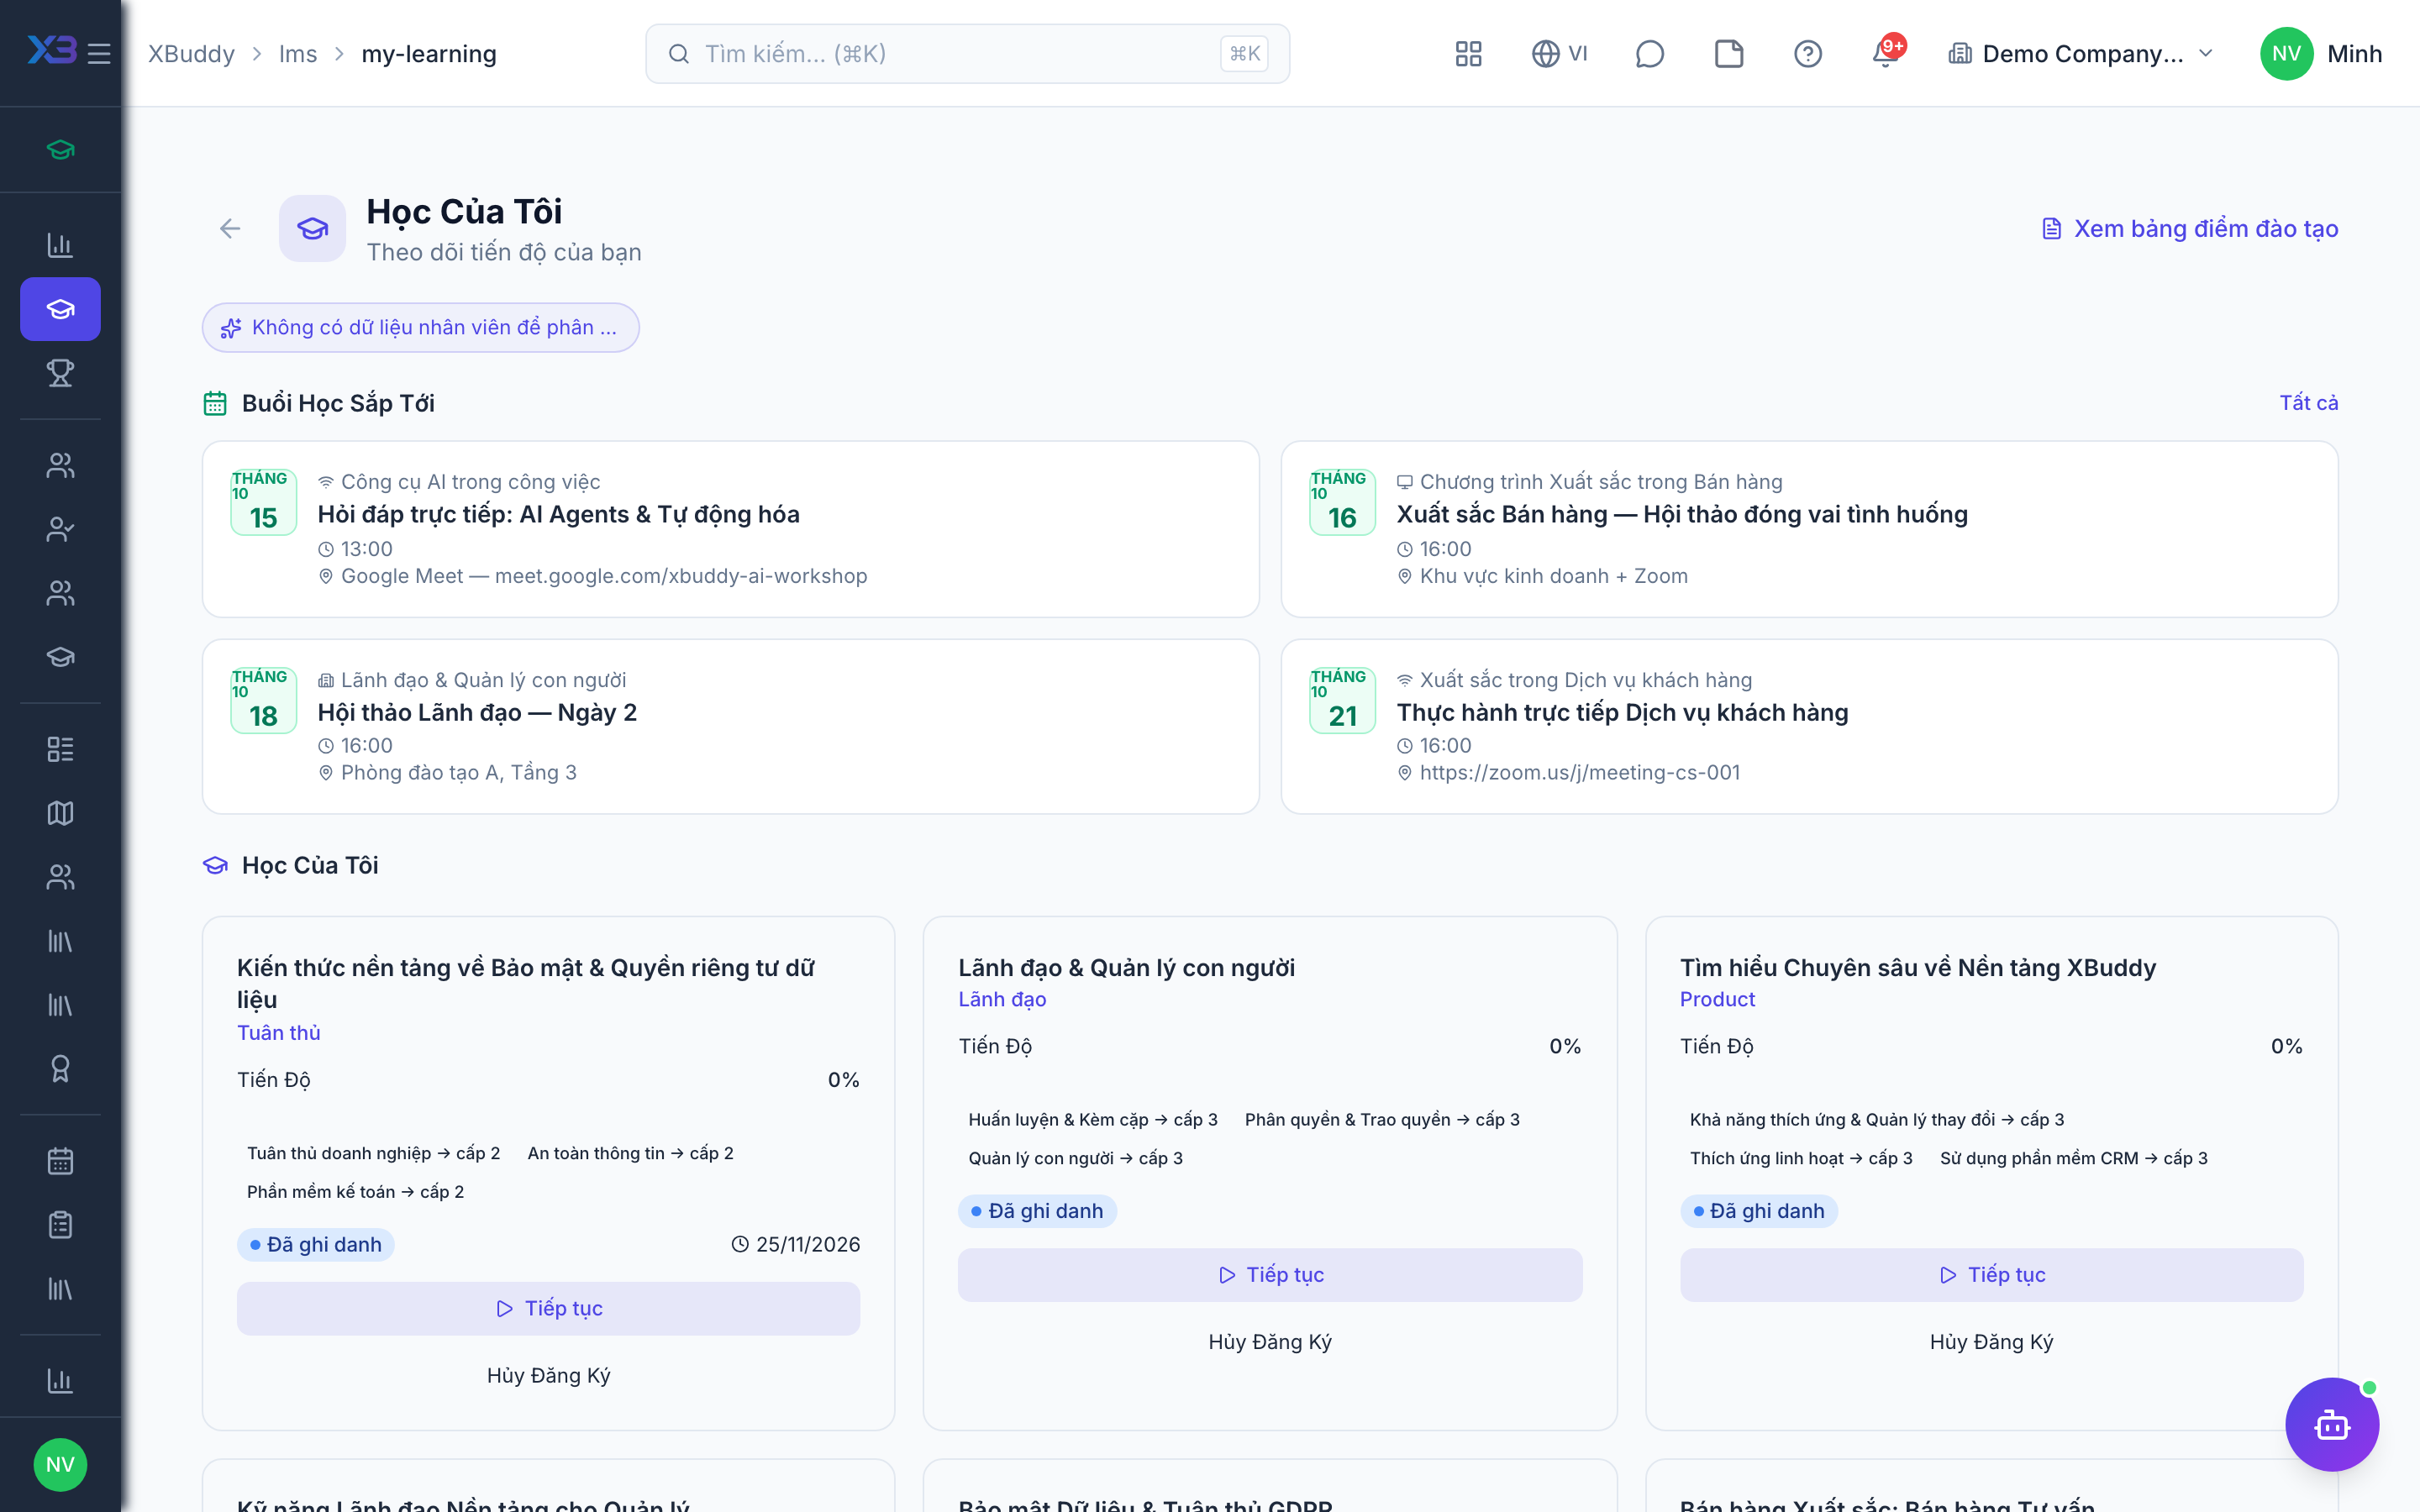Open the notifications bell with 9+ badge

(1887, 52)
